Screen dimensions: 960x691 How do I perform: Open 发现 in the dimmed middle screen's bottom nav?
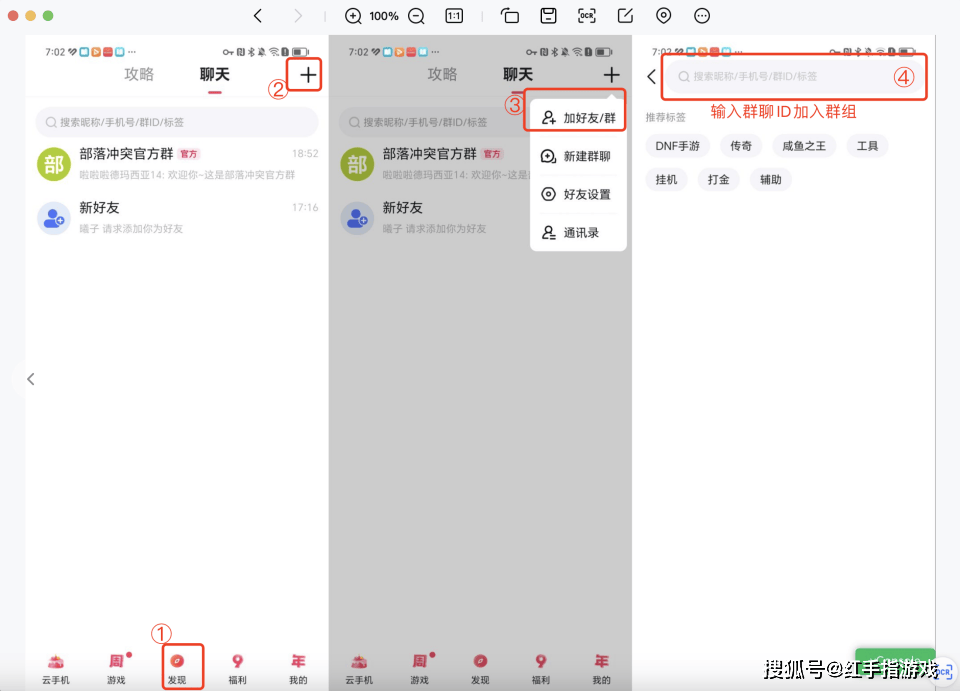point(480,669)
